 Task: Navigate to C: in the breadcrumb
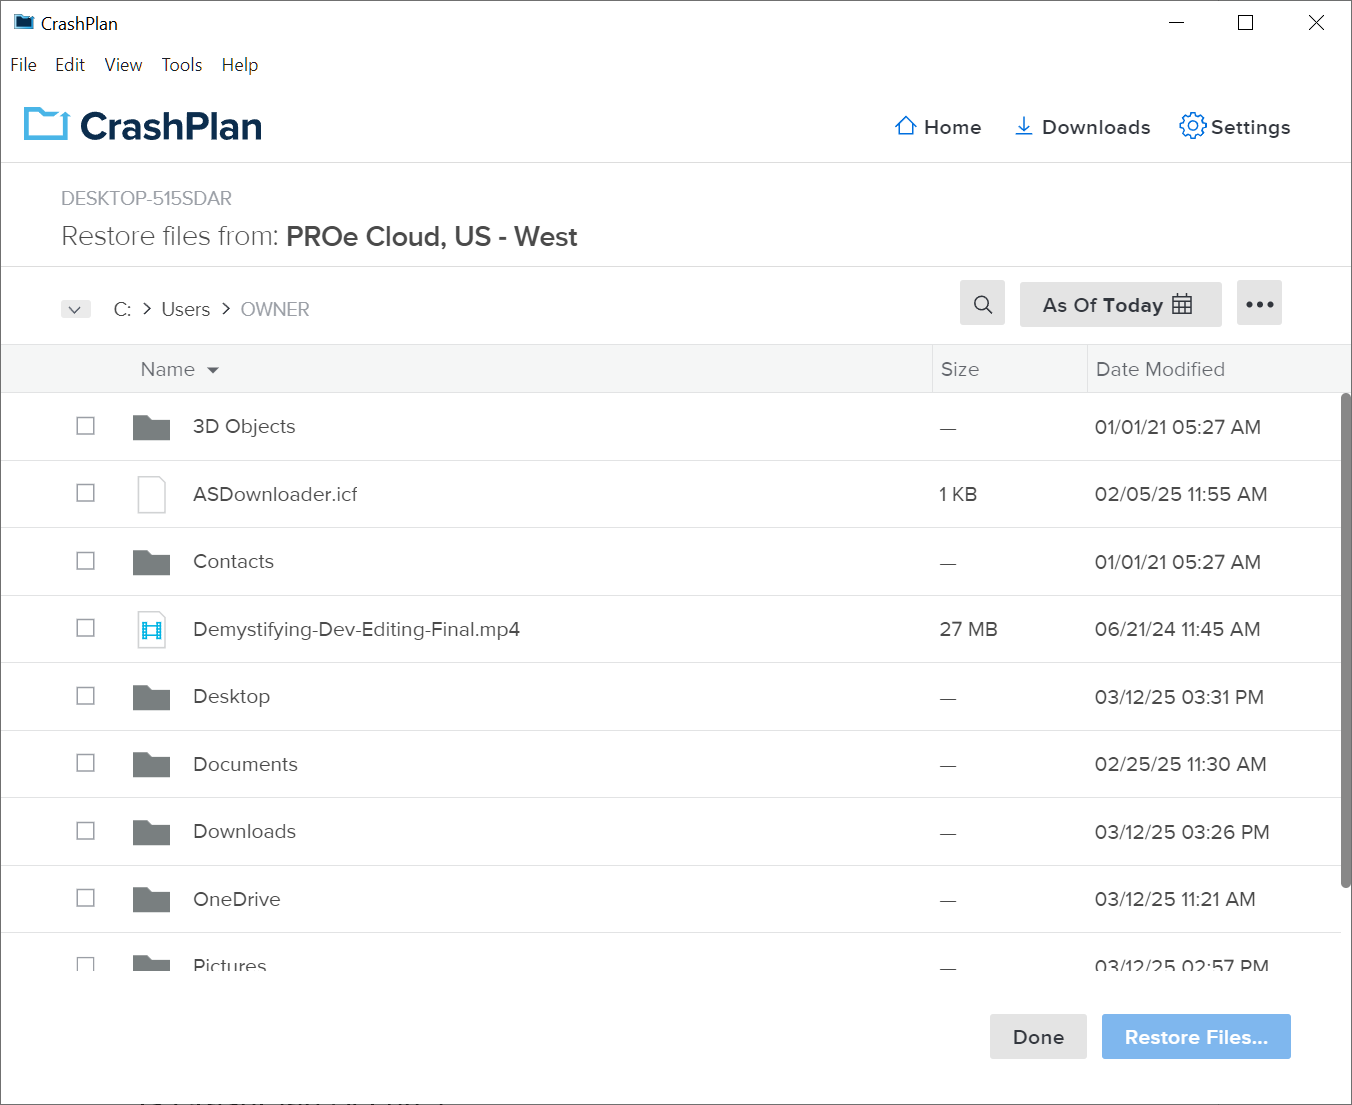(122, 309)
